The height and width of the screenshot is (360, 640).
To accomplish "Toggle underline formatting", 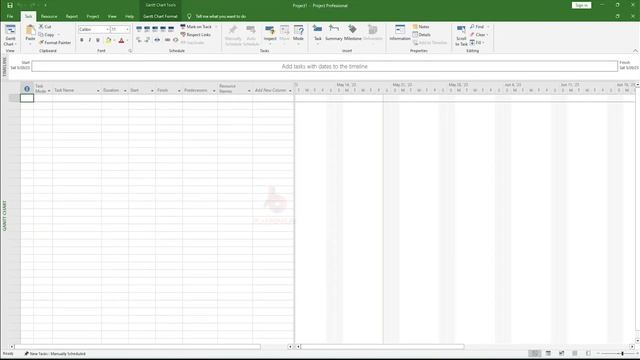I will pos(98,40).
